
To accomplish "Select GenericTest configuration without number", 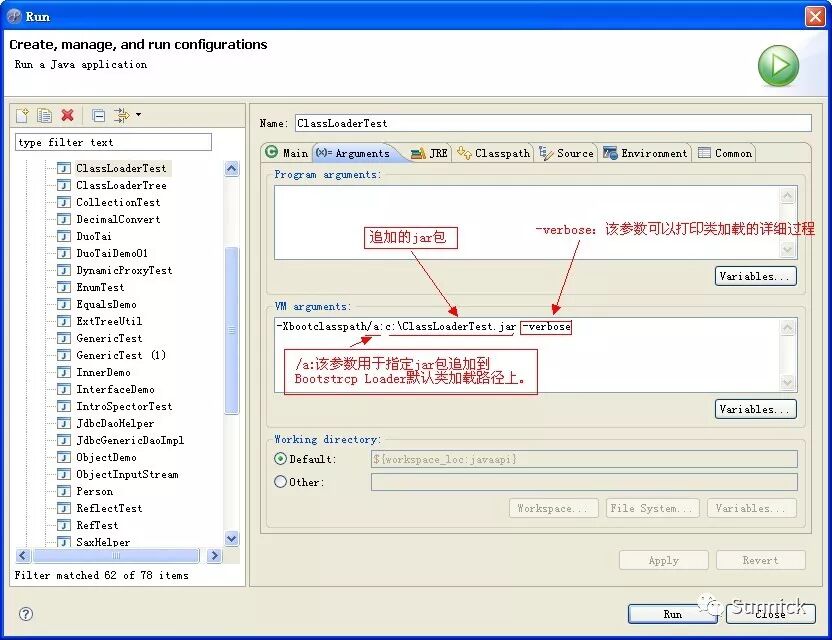I will pyautogui.click(x=109, y=338).
